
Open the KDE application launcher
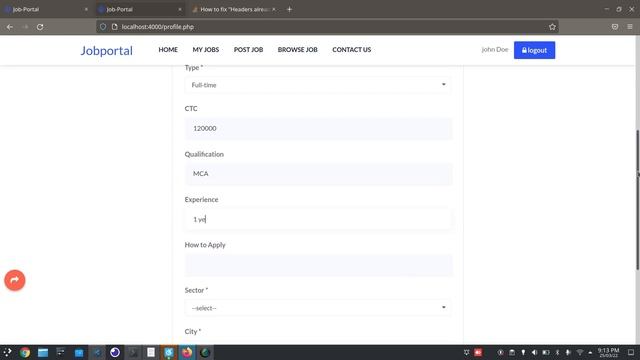point(7,352)
